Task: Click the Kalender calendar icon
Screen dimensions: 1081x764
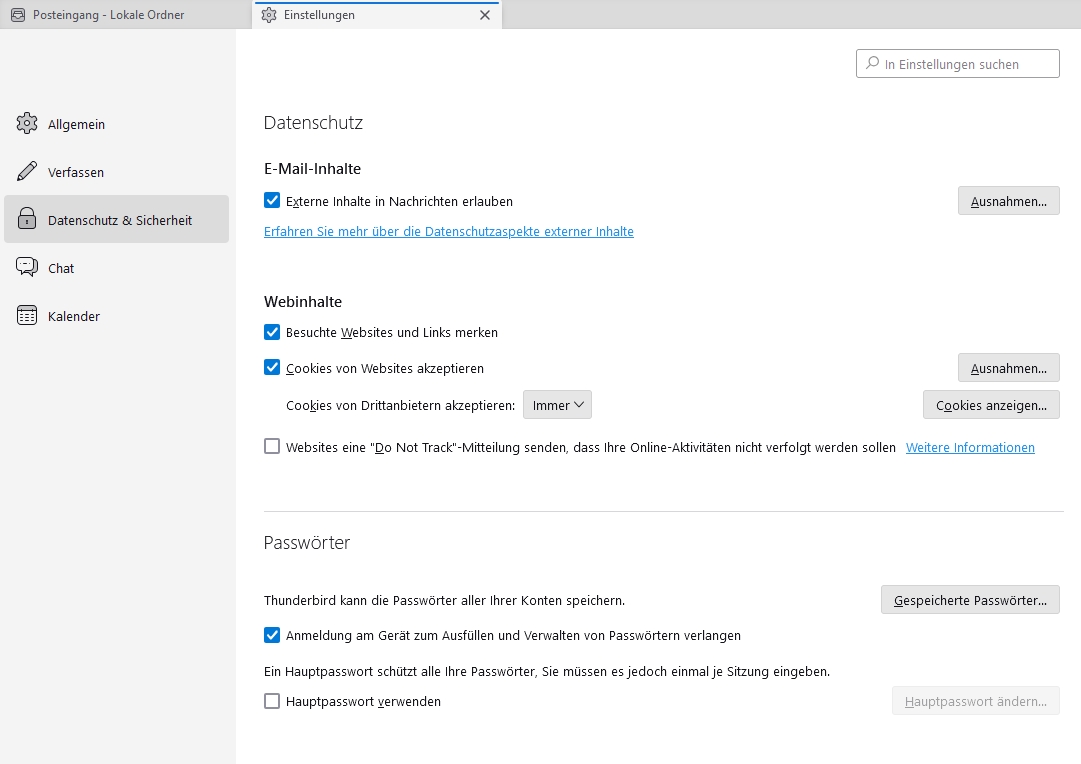Action: pyautogui.click(x=27, y=316)
